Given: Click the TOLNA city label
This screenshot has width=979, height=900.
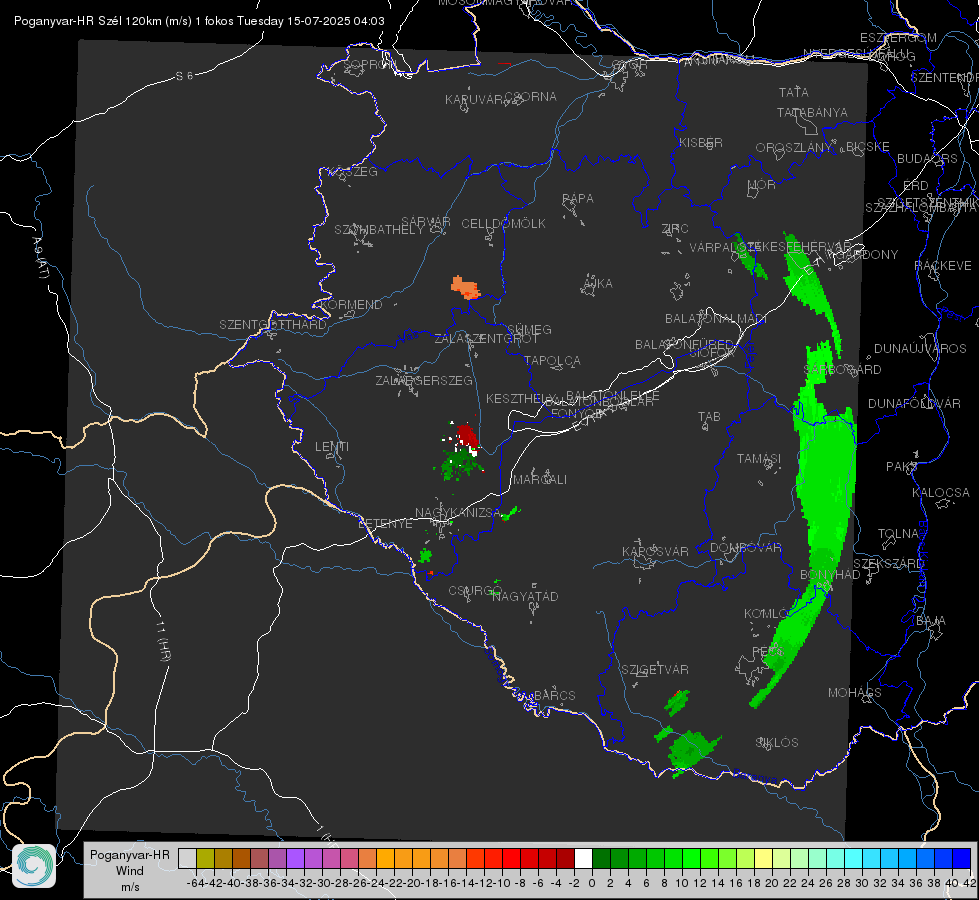Looking at the screenshot, I should click(898, 534).
